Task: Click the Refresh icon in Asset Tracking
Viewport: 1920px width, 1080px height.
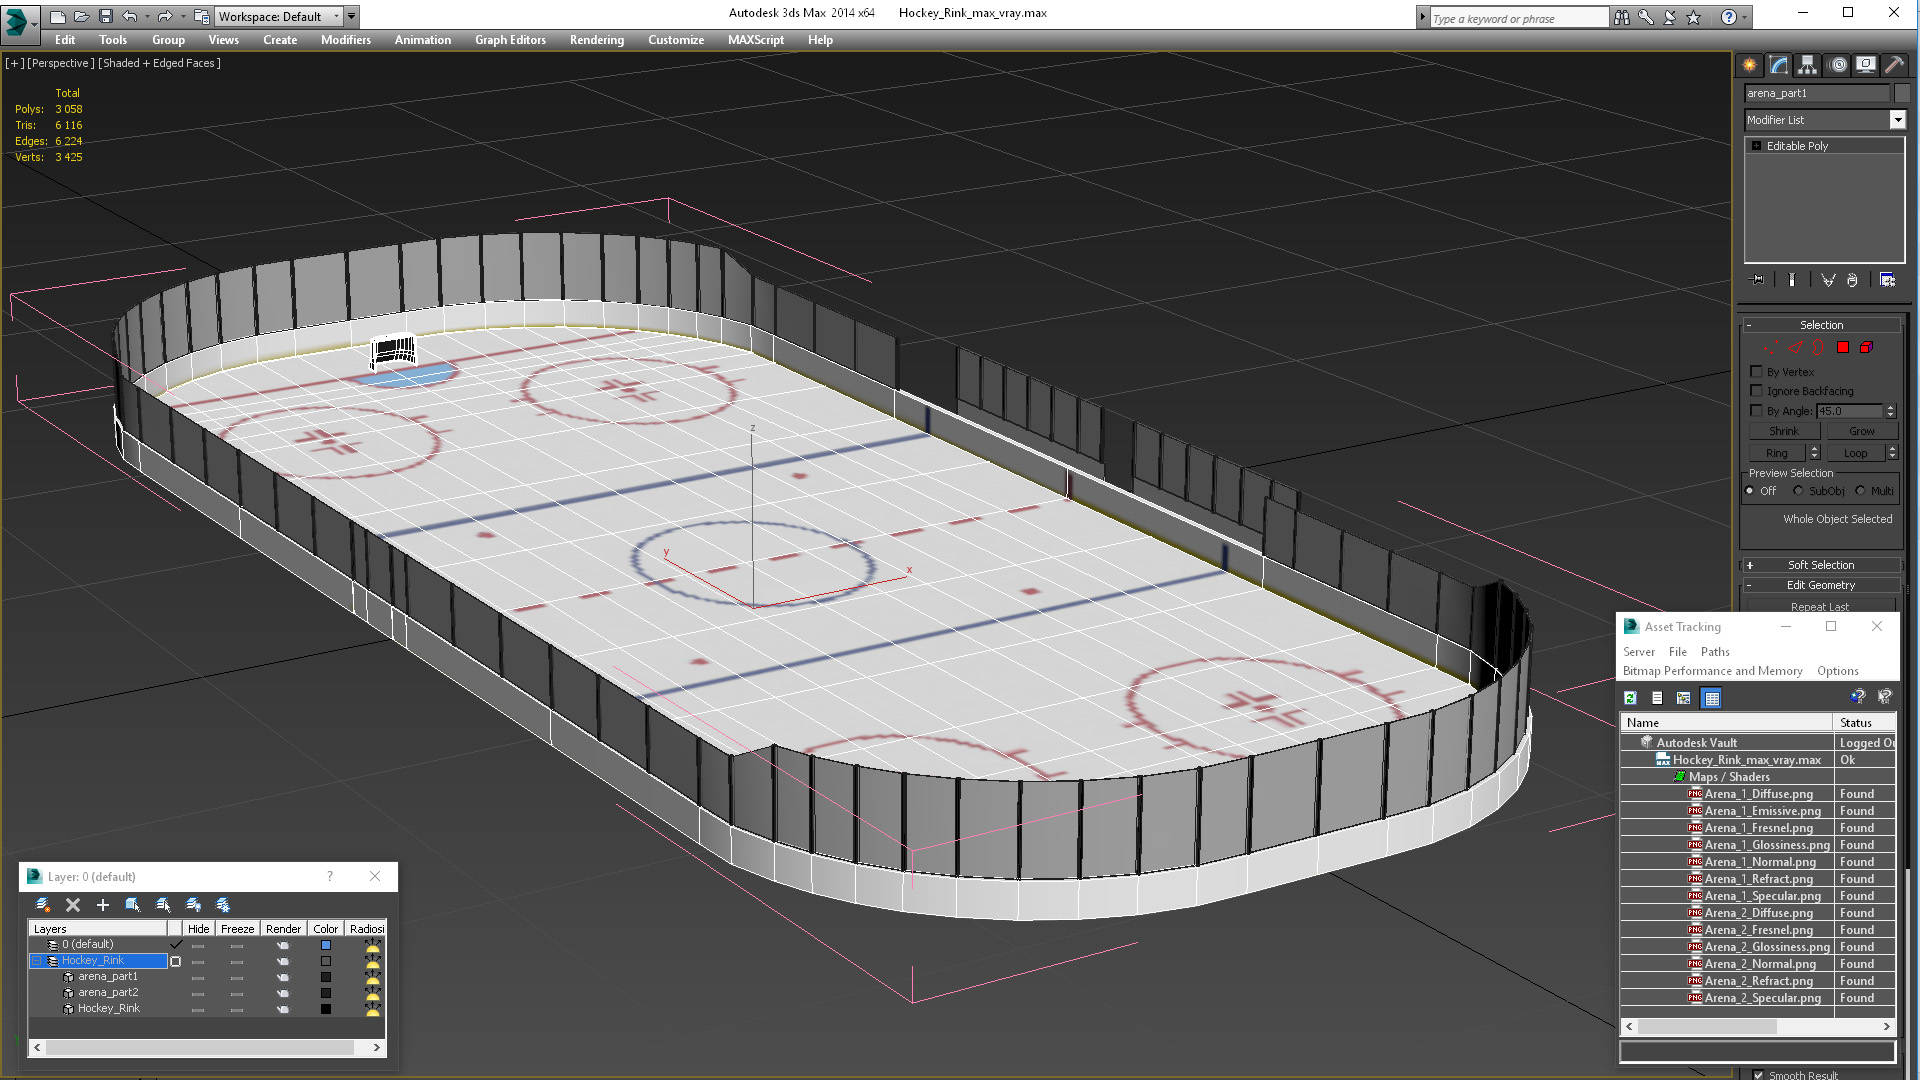Action: coord(1631,698)
